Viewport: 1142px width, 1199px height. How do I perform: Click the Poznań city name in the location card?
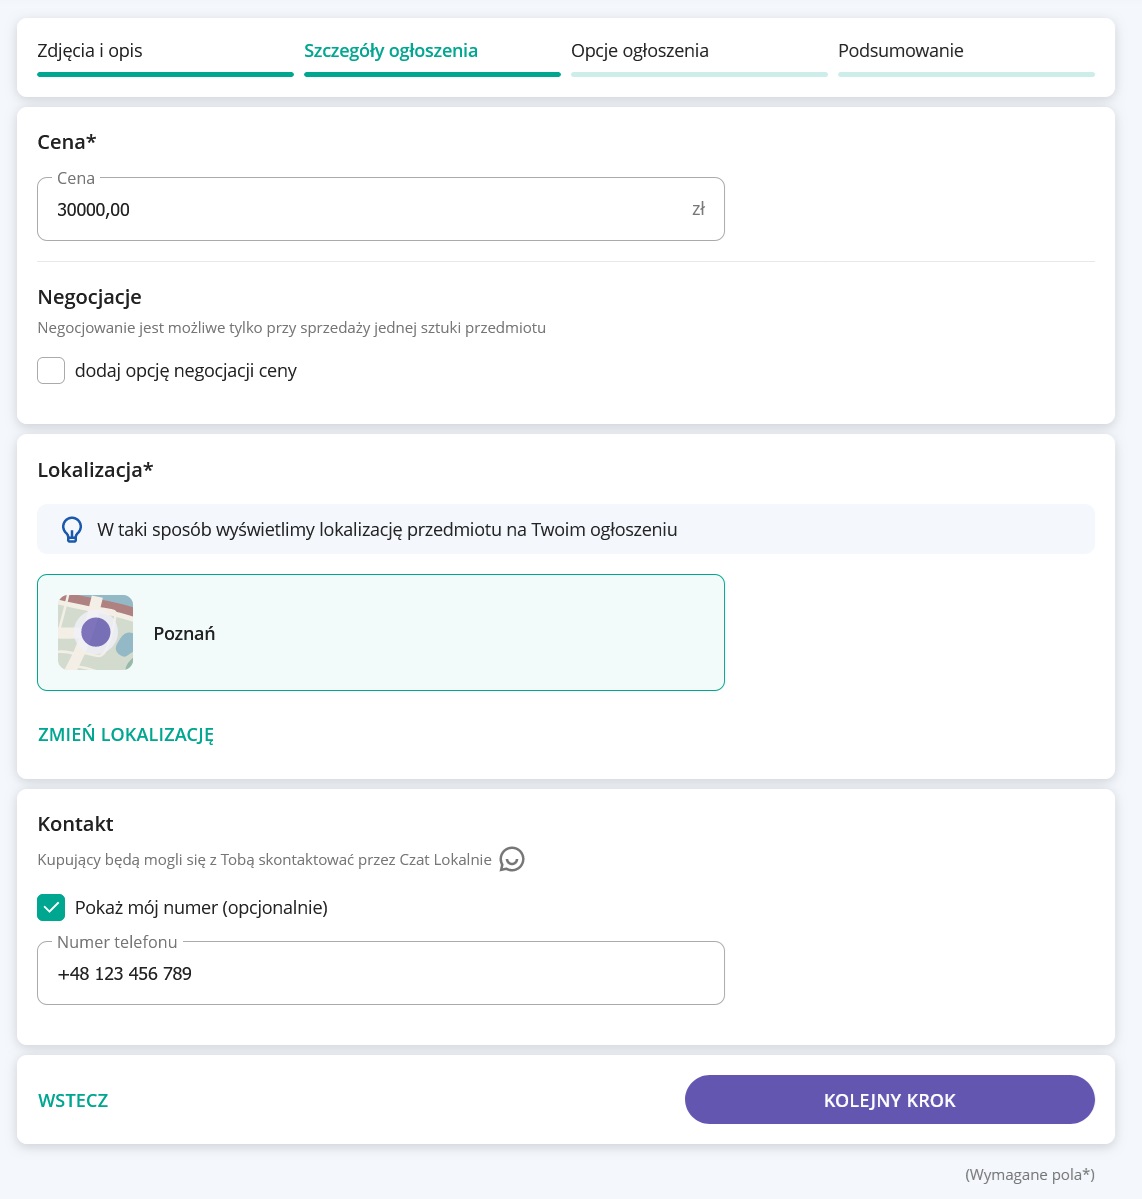(x=185, y=634)
